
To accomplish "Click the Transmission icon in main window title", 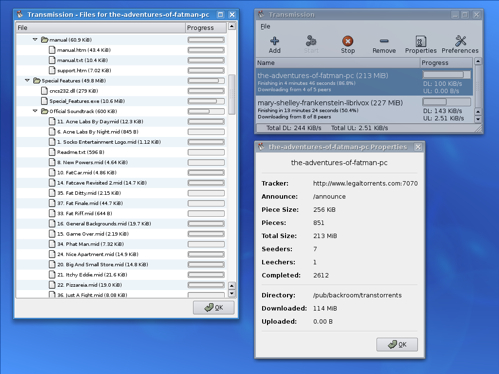I will 261,14.
